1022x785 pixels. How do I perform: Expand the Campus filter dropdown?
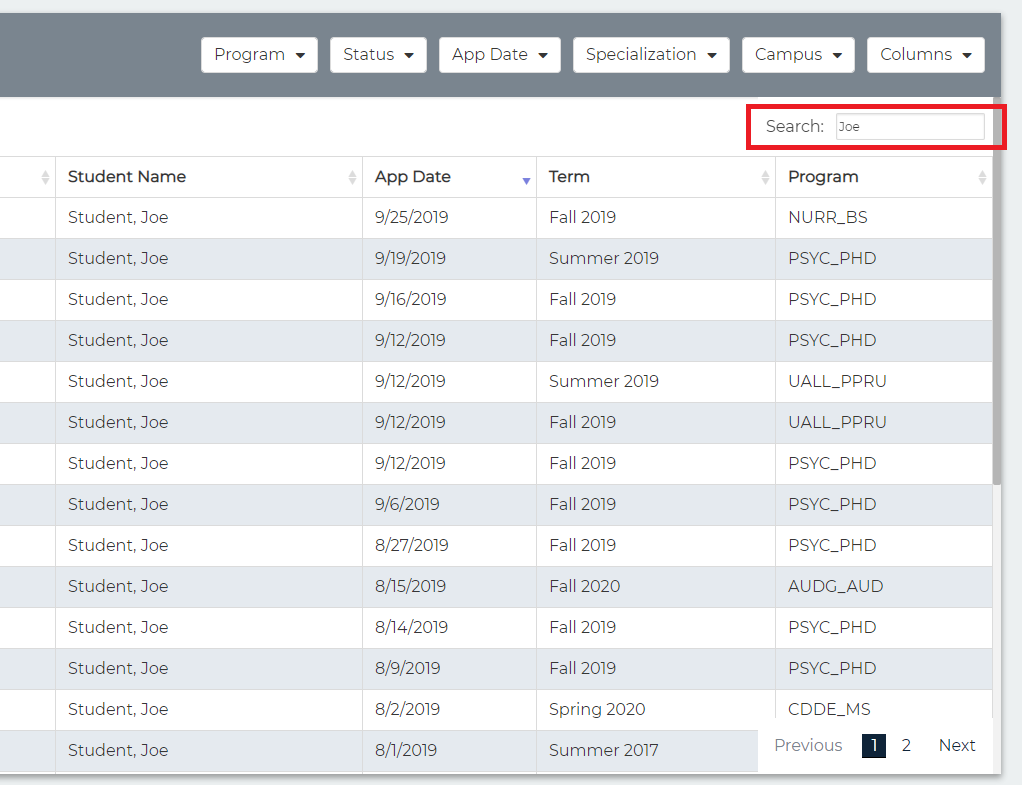point(797,55)
